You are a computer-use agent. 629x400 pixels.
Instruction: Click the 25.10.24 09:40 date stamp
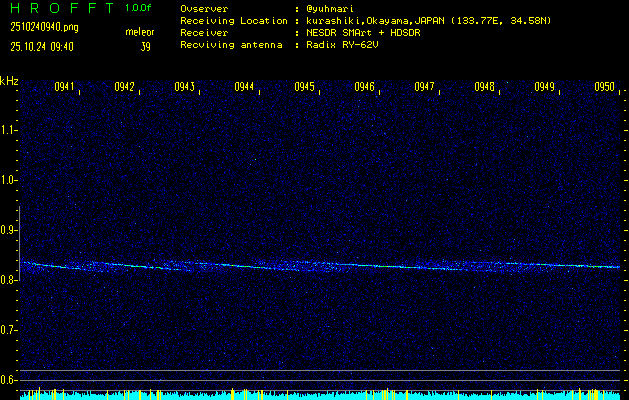[40, 46]
